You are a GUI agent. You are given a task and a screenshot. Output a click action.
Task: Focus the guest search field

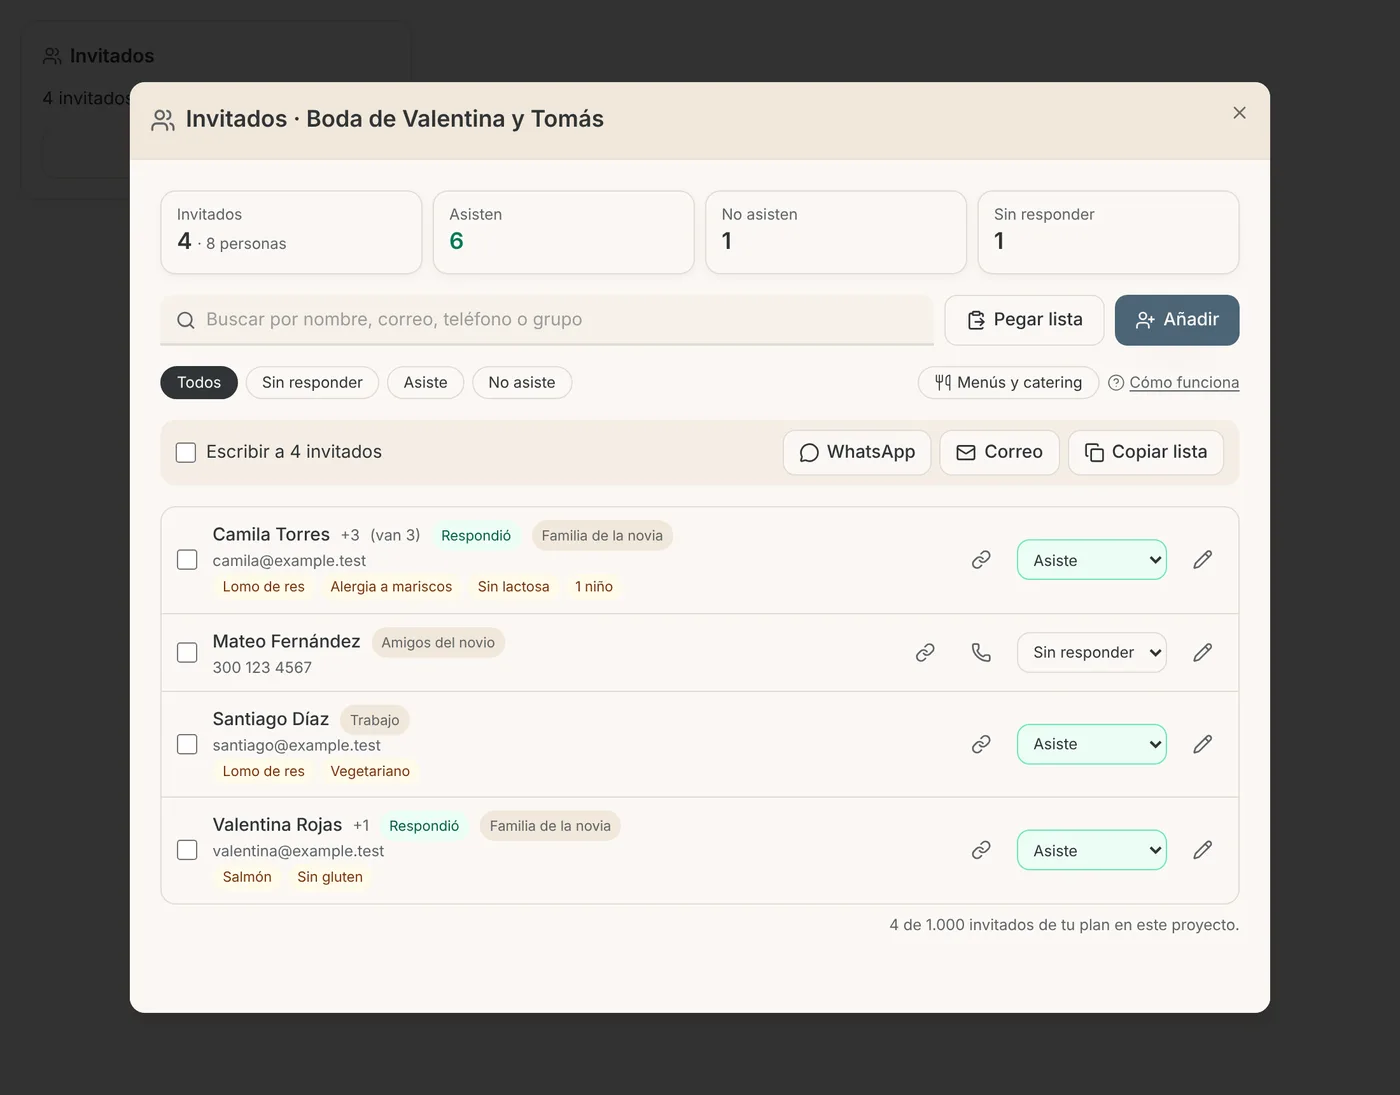547,320
